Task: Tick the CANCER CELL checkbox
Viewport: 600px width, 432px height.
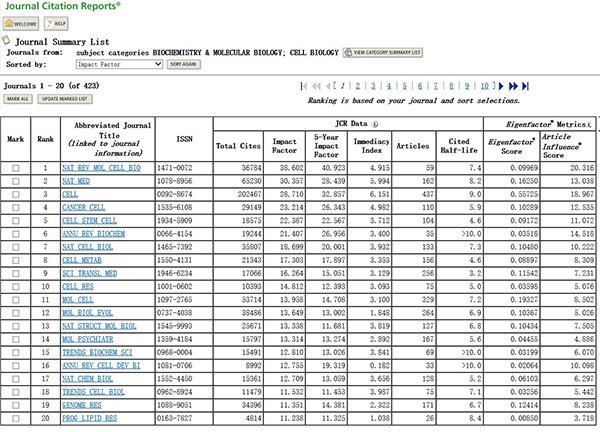Action: (x=16, y=207)
